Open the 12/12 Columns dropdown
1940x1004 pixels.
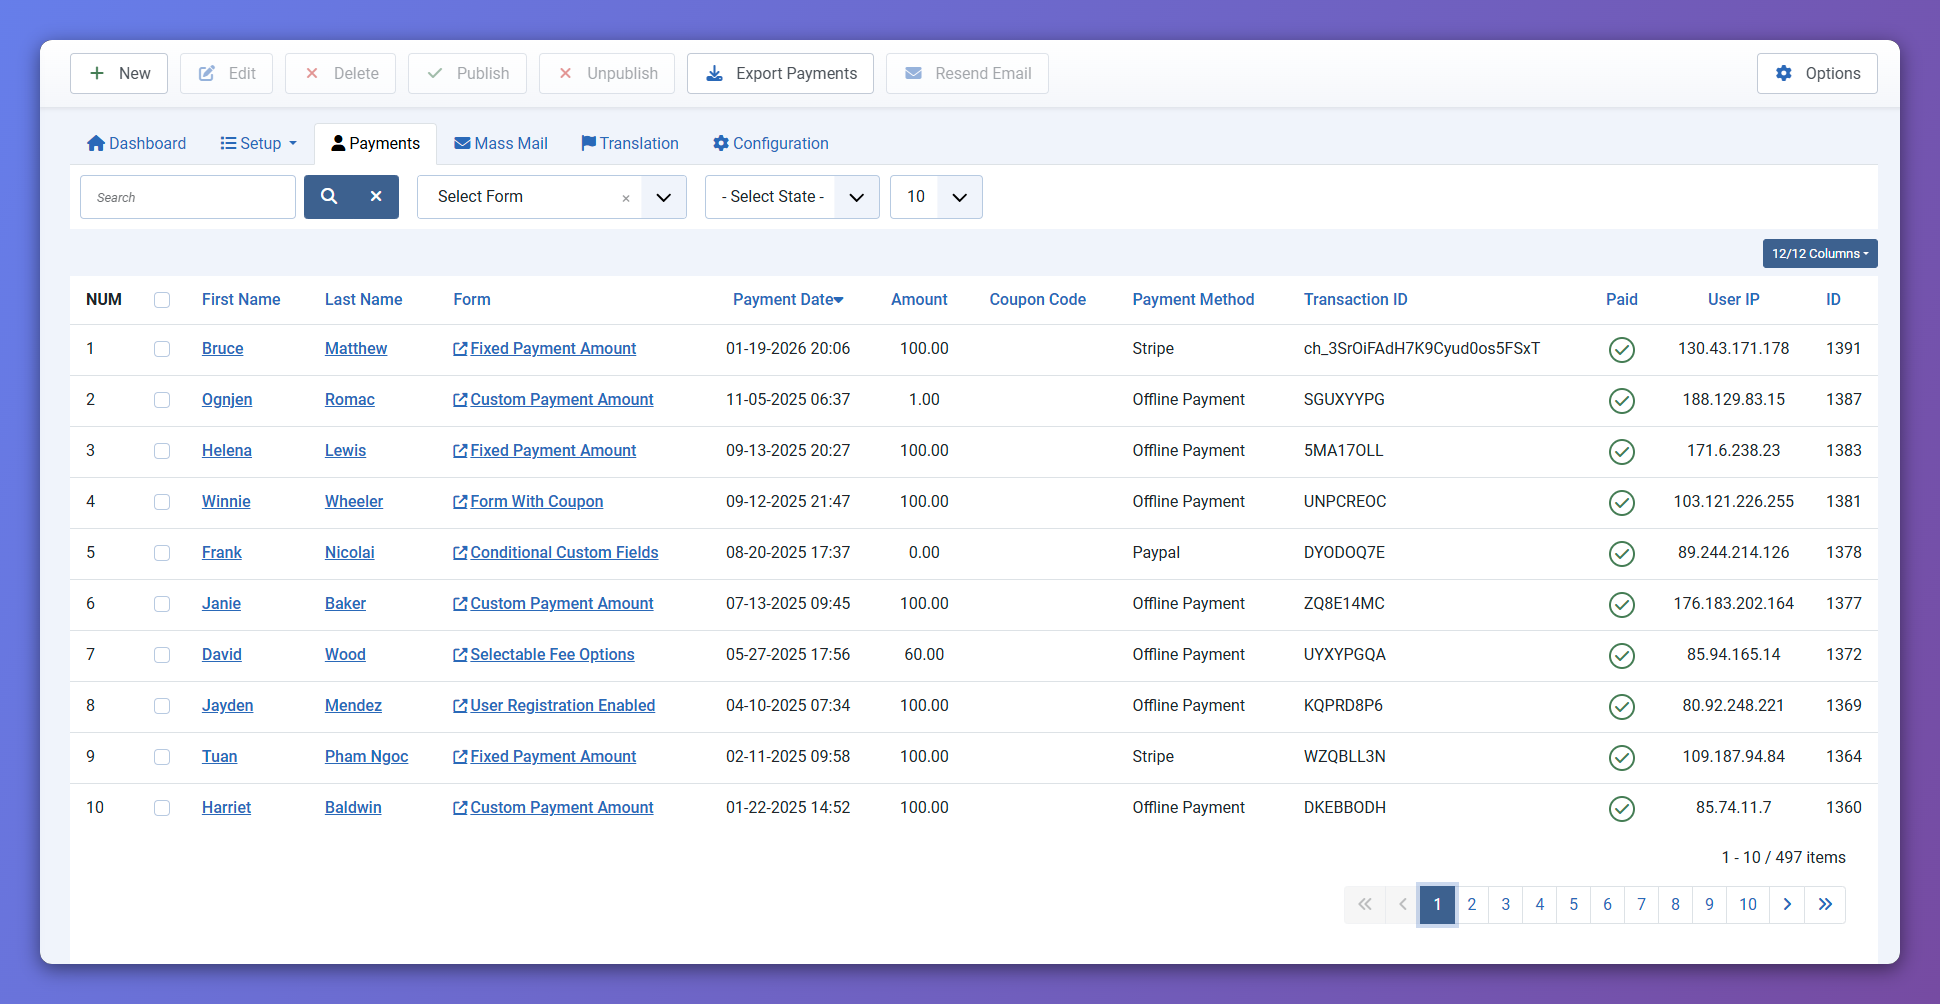point(1819,254)
